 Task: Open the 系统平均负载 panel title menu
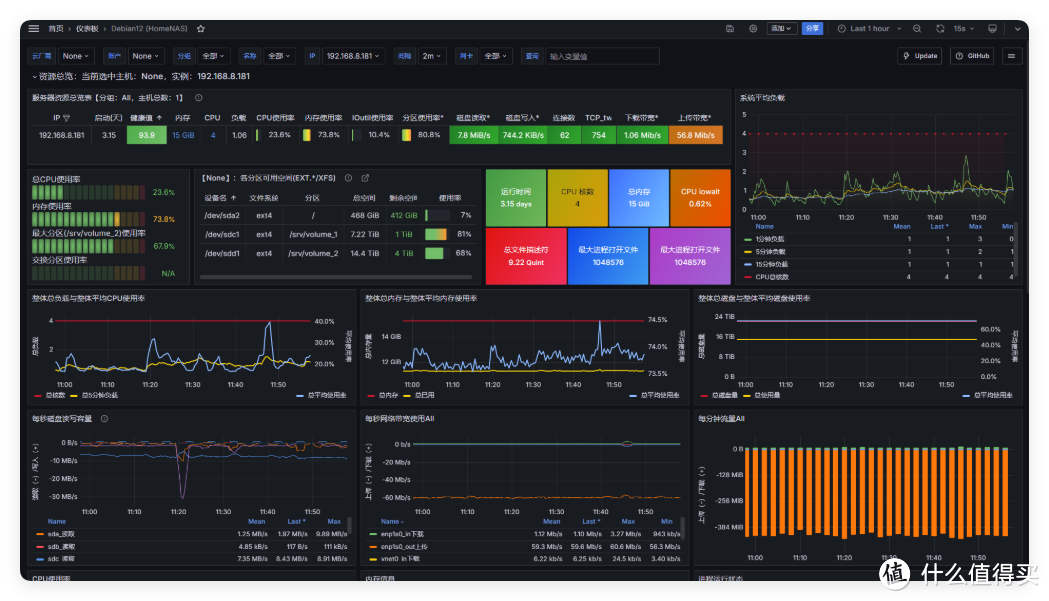[762, 98]
